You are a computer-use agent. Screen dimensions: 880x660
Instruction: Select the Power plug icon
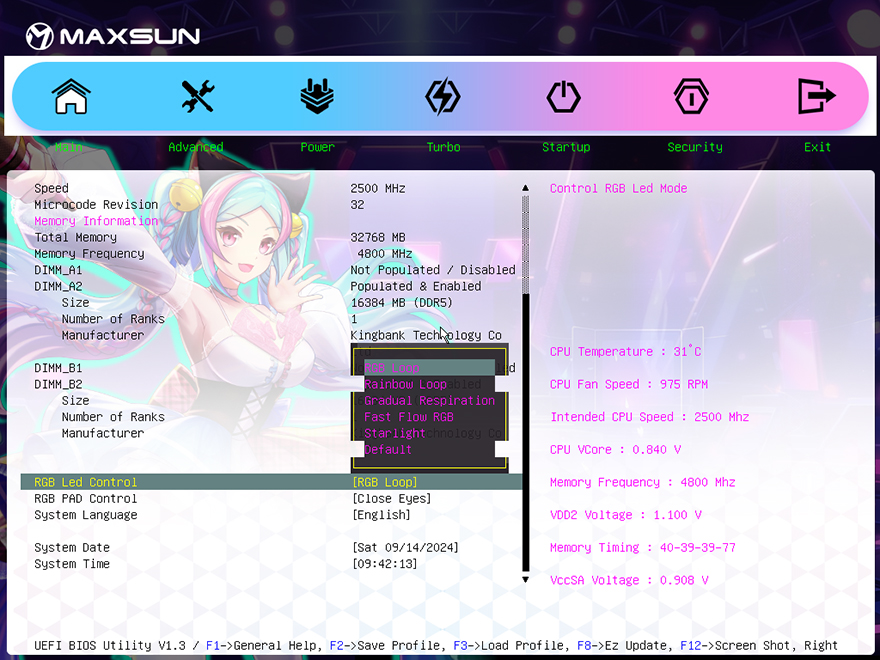317,96
